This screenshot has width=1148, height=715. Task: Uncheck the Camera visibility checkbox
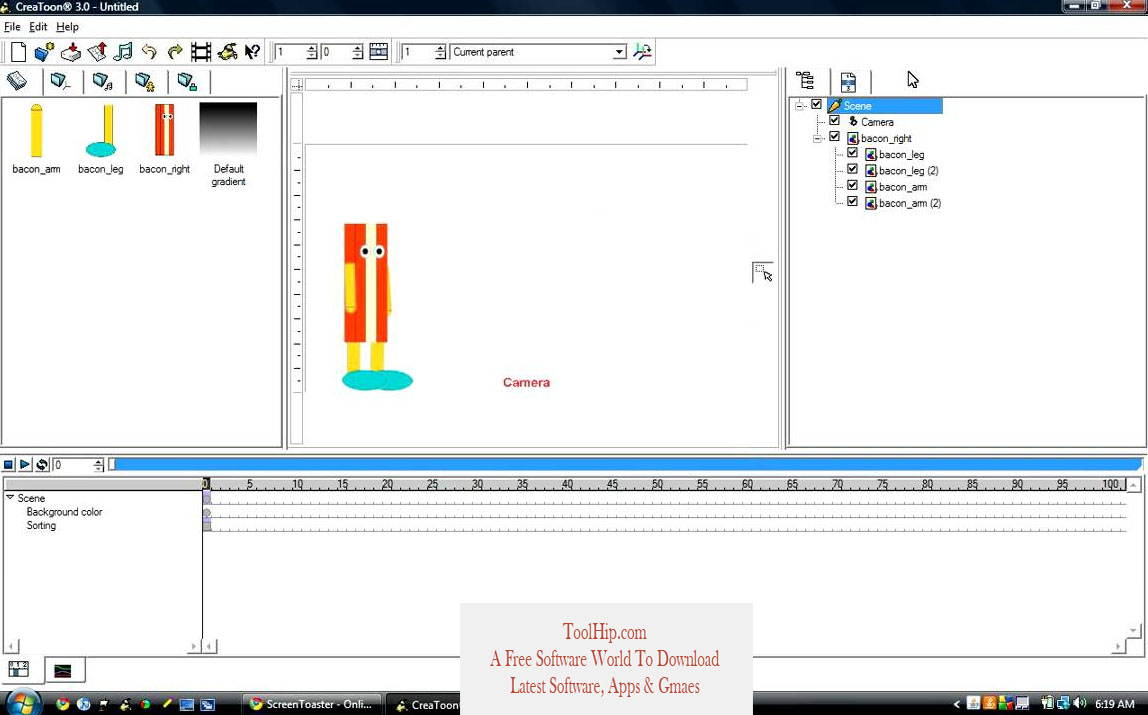click(x=835, y=121)
